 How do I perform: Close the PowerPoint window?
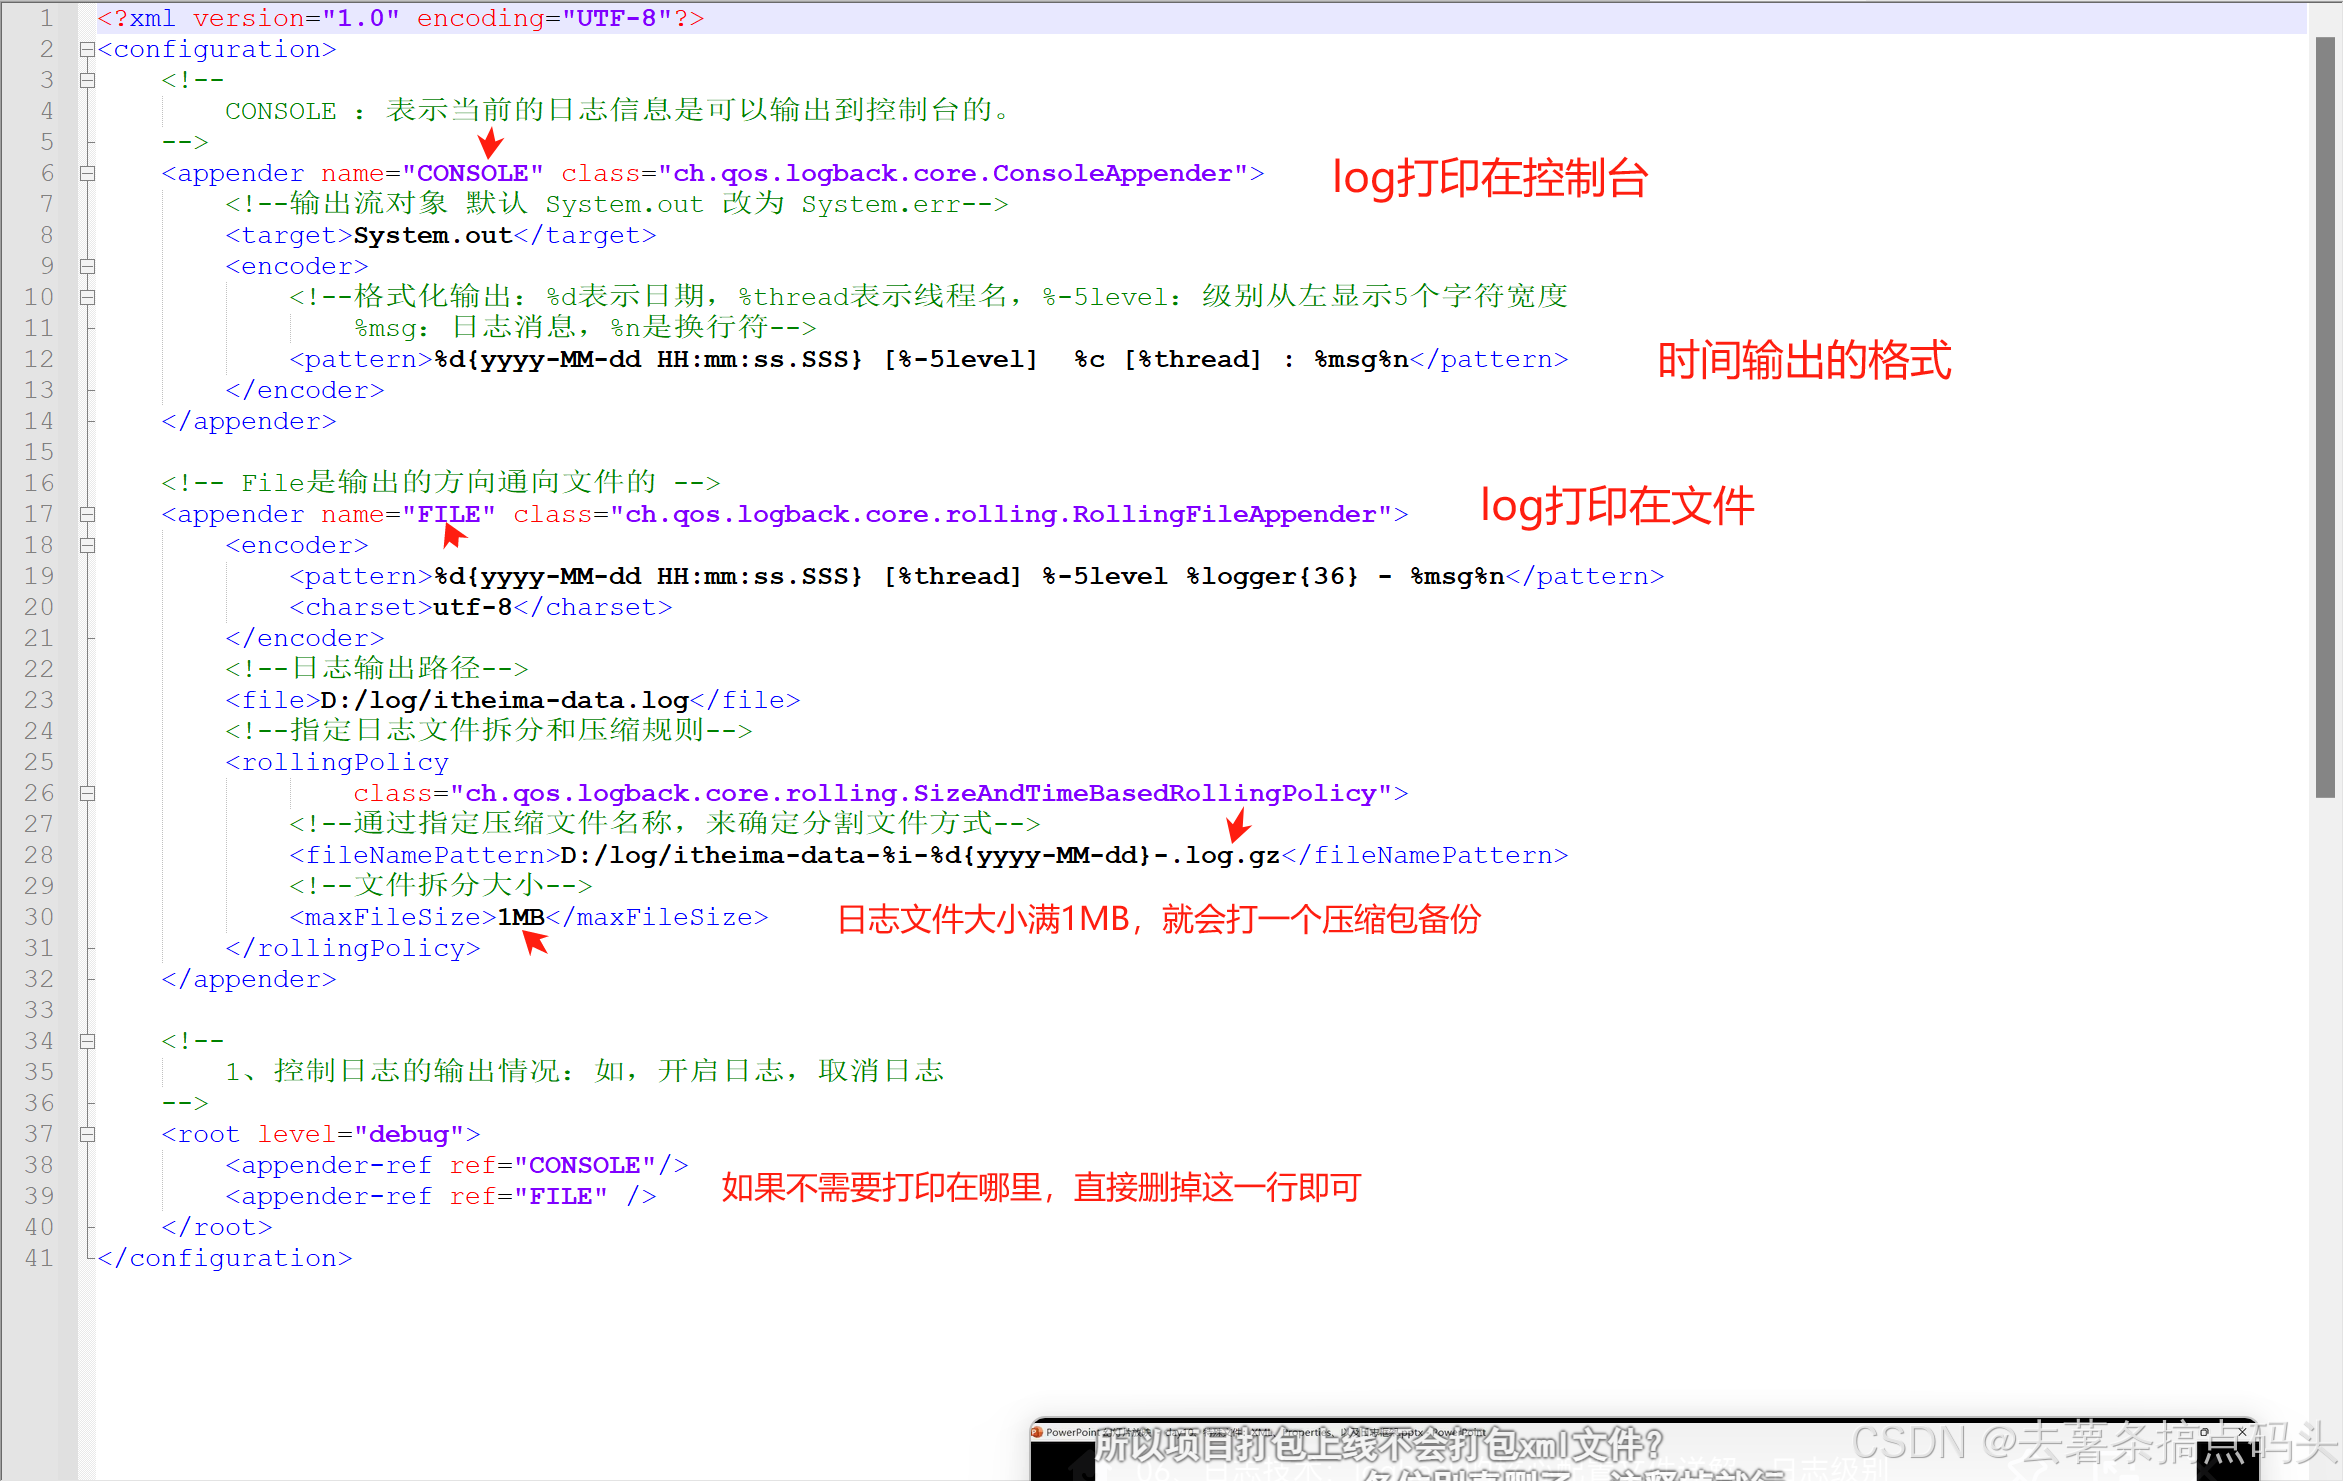pos(2242,1432)
